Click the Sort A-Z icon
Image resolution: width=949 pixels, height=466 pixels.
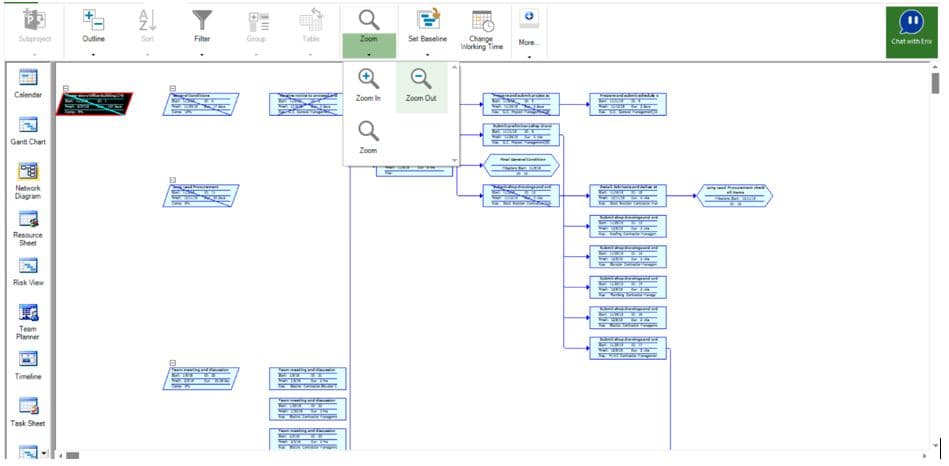click(147, 21)
